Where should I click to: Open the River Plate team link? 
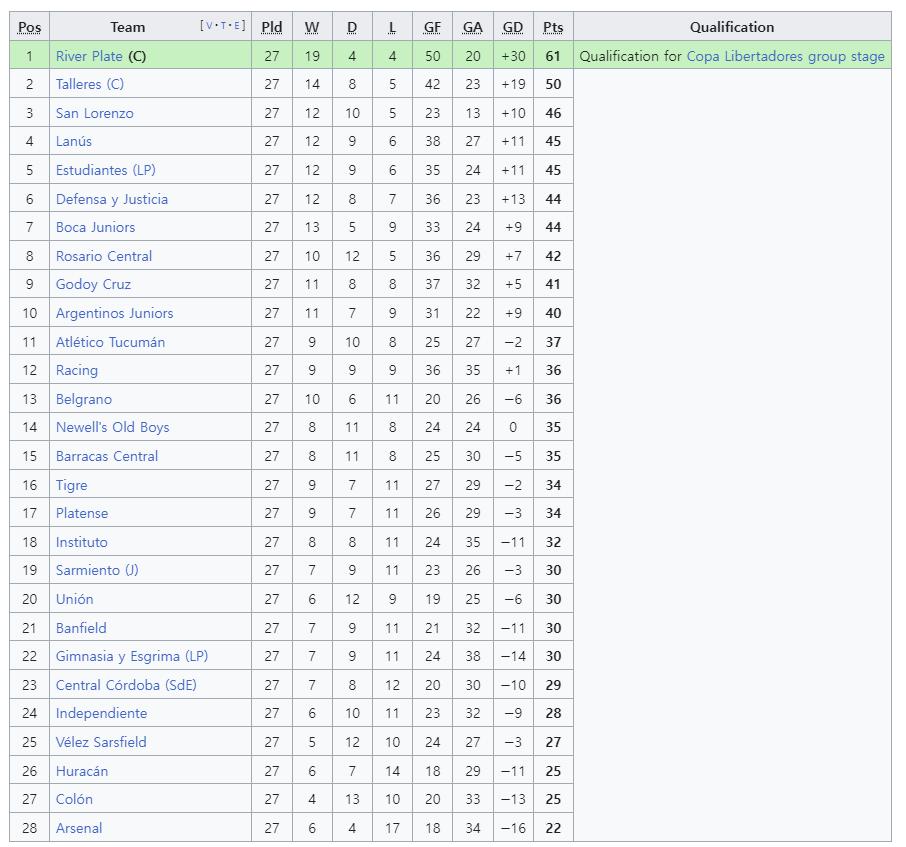pyautogui.click(x=89, y=56)
